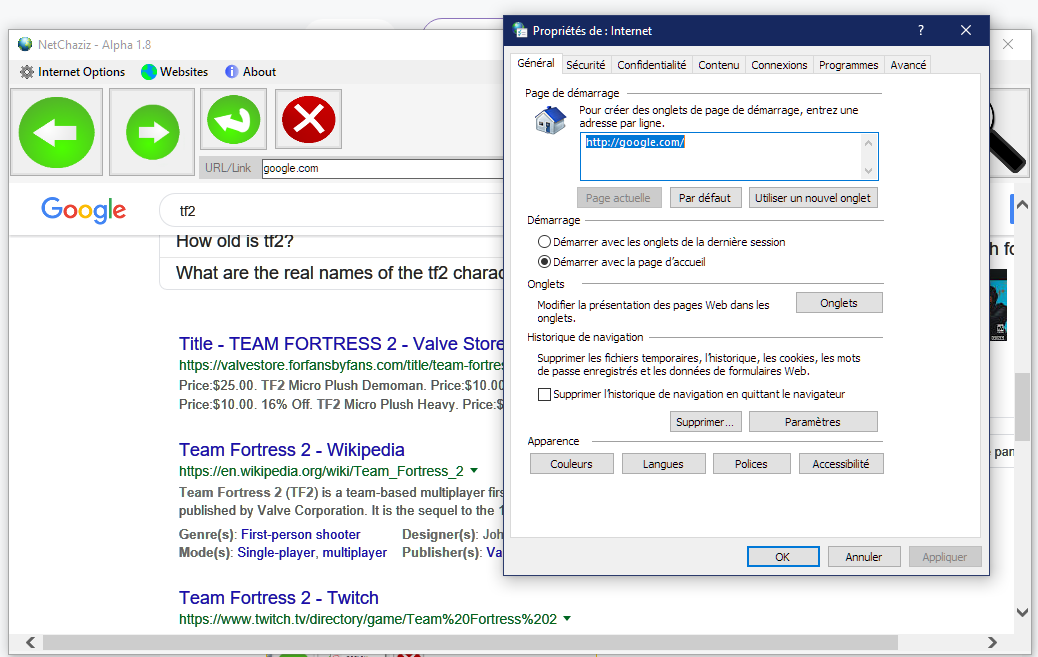The width and height of the screenshot is (1038, 657).
Task: Stop loading with the red X icon
Action: 308,119
